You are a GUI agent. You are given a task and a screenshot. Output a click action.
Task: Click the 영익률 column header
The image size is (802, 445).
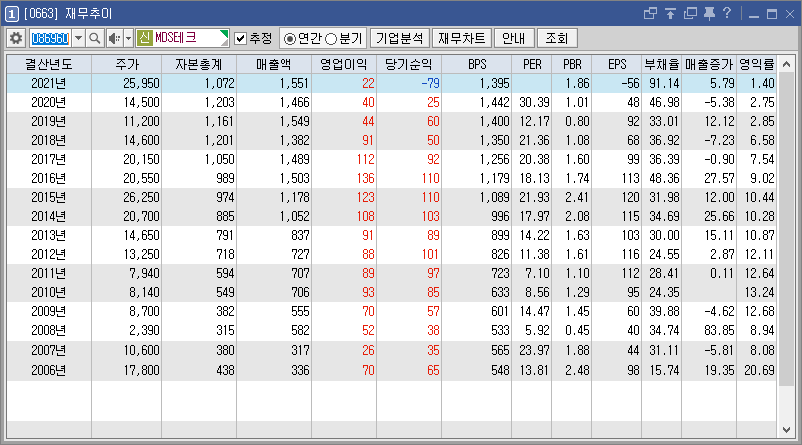pos(756,64)
